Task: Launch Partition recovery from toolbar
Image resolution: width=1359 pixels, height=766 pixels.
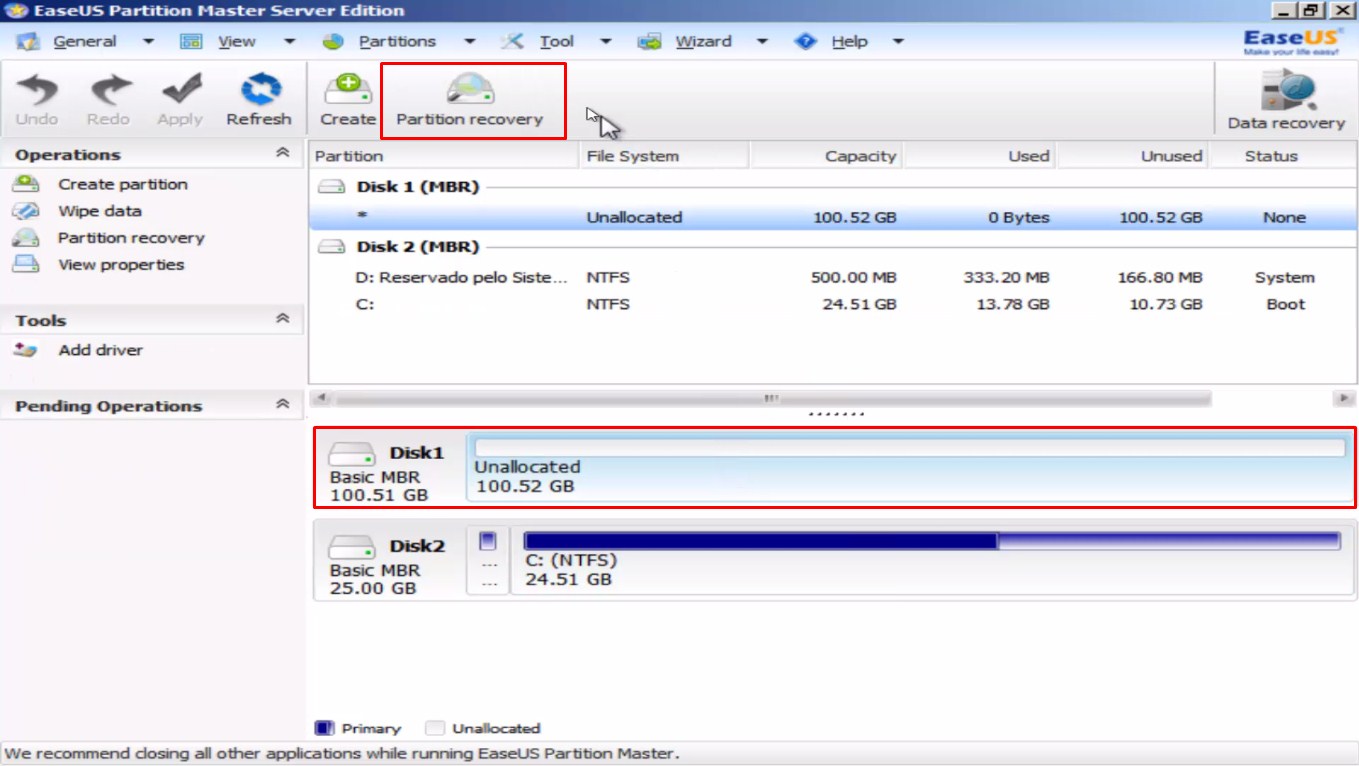Action: coord(470,98)
